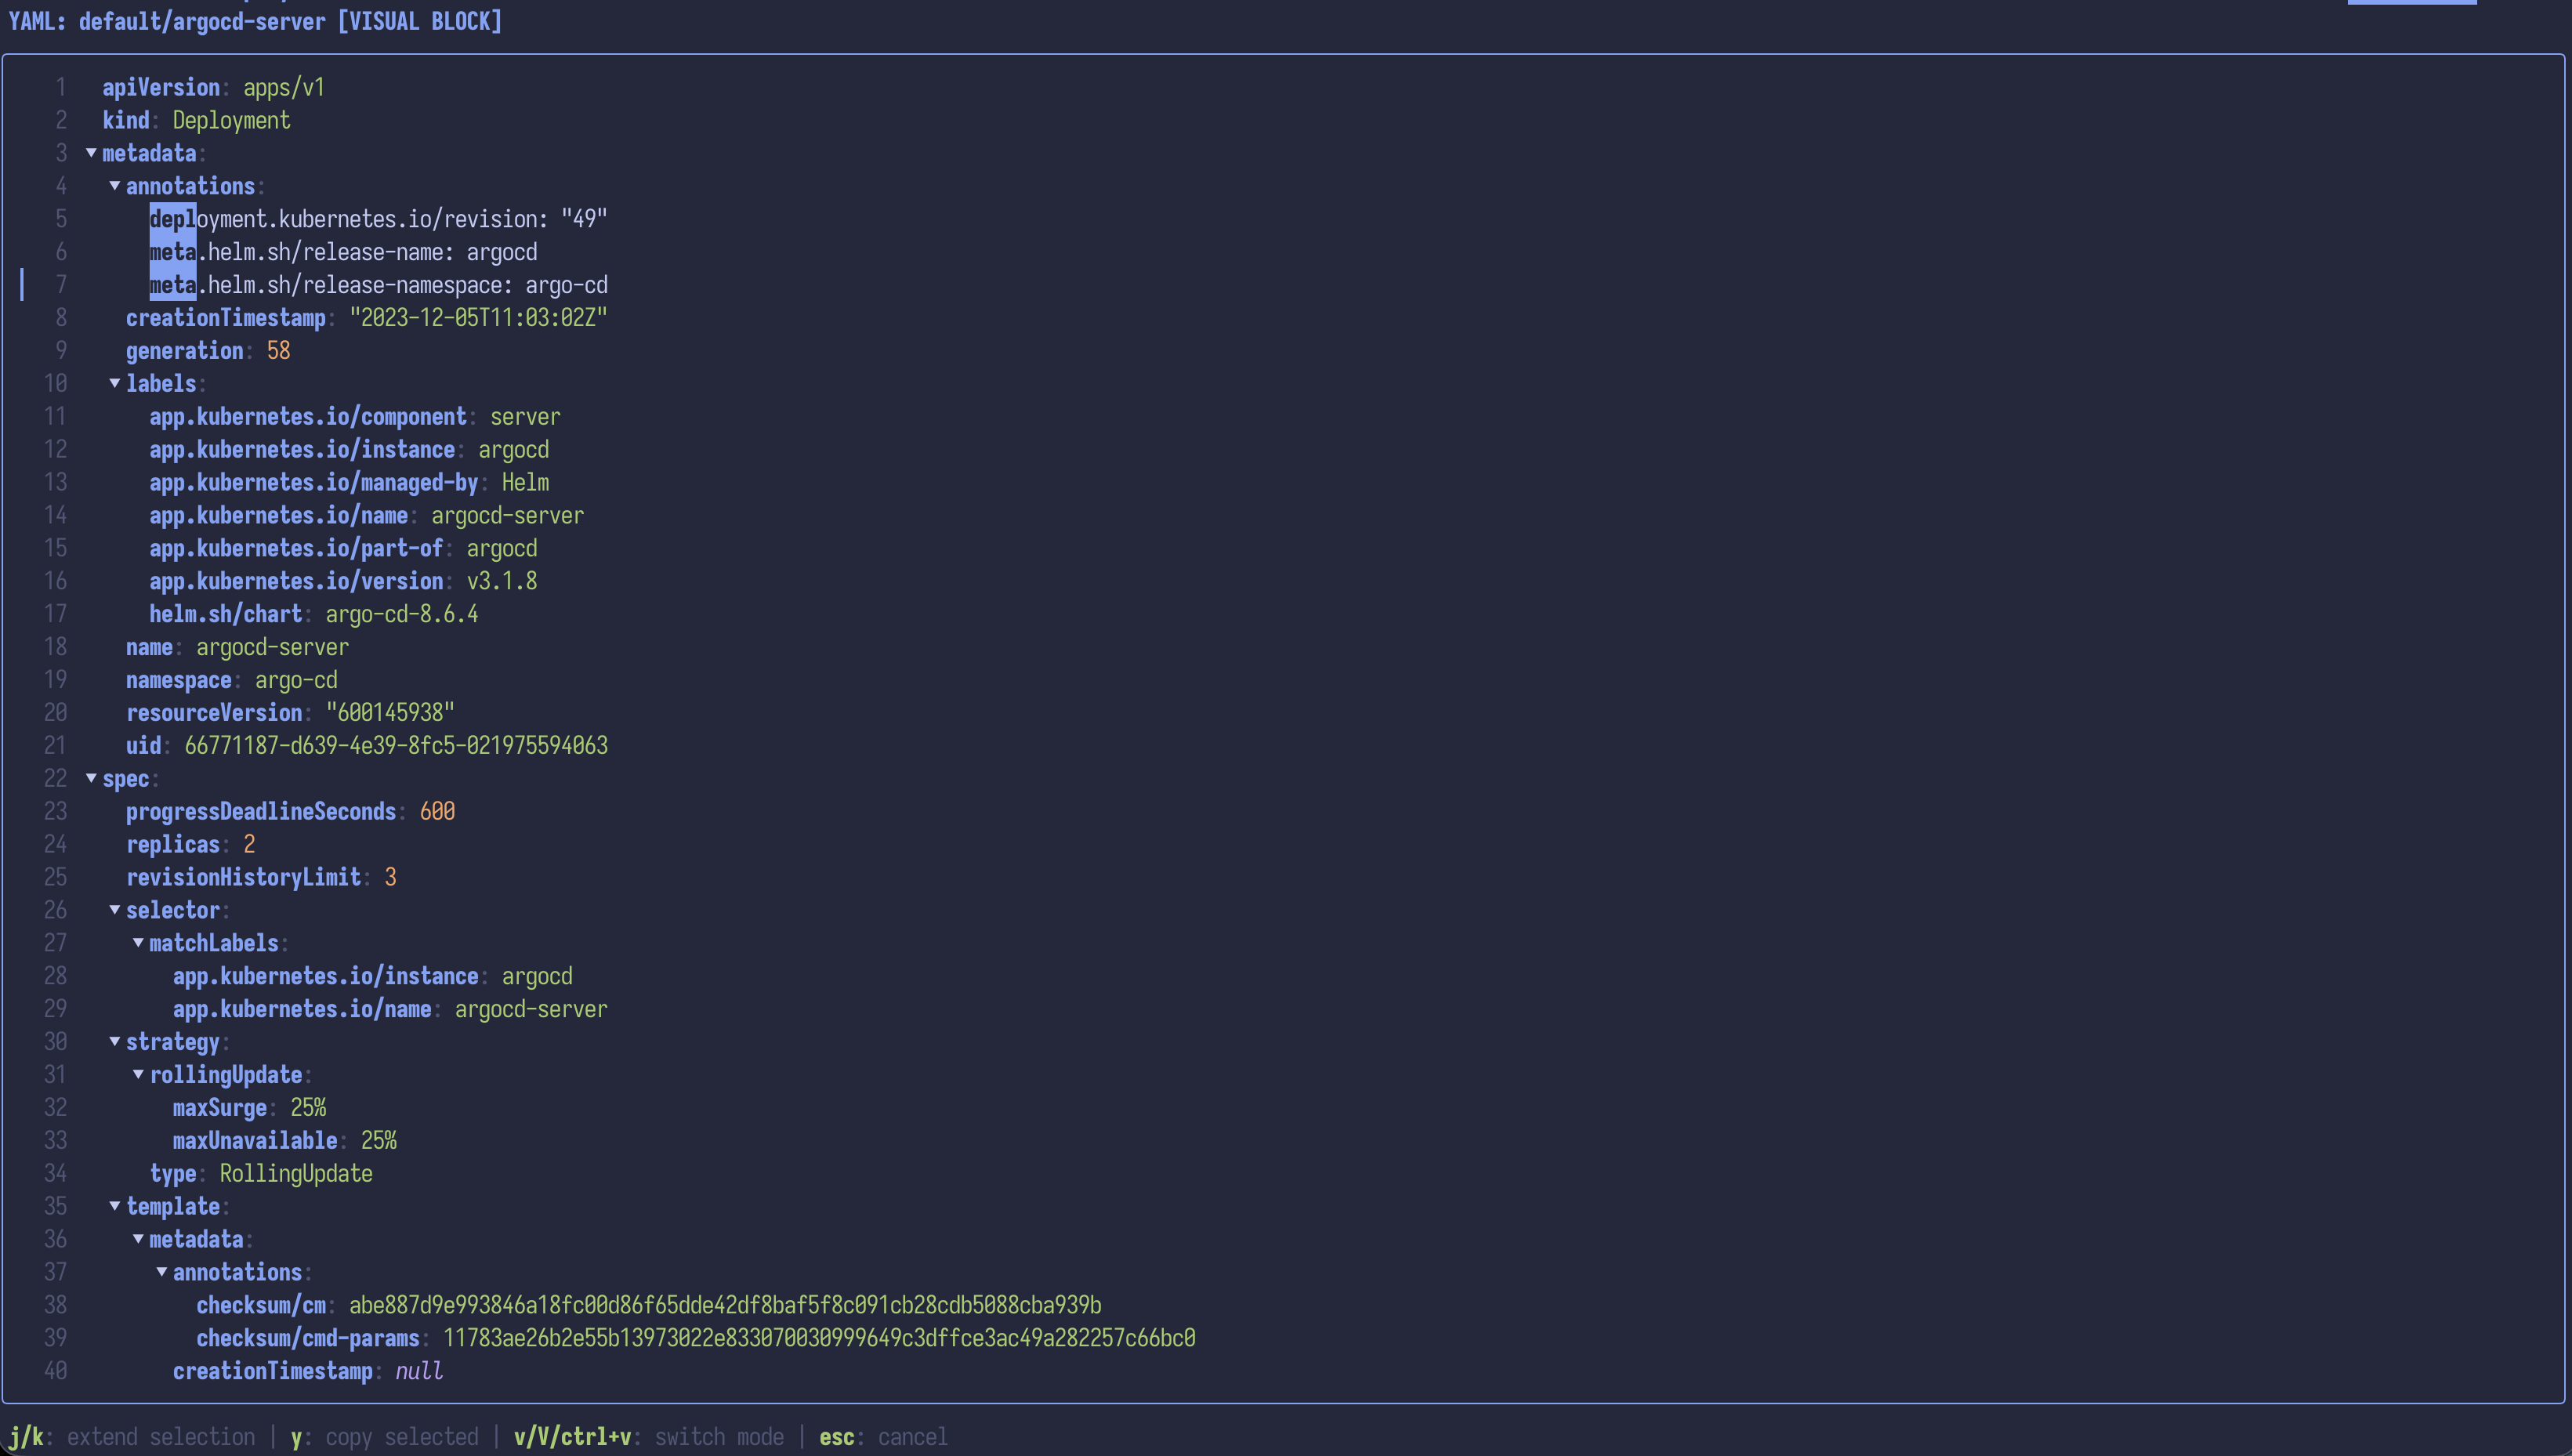The width and height of the screenshot is (2572, 1456).
Task: Click the highlighted meta text on line 7
Action: 172,285
